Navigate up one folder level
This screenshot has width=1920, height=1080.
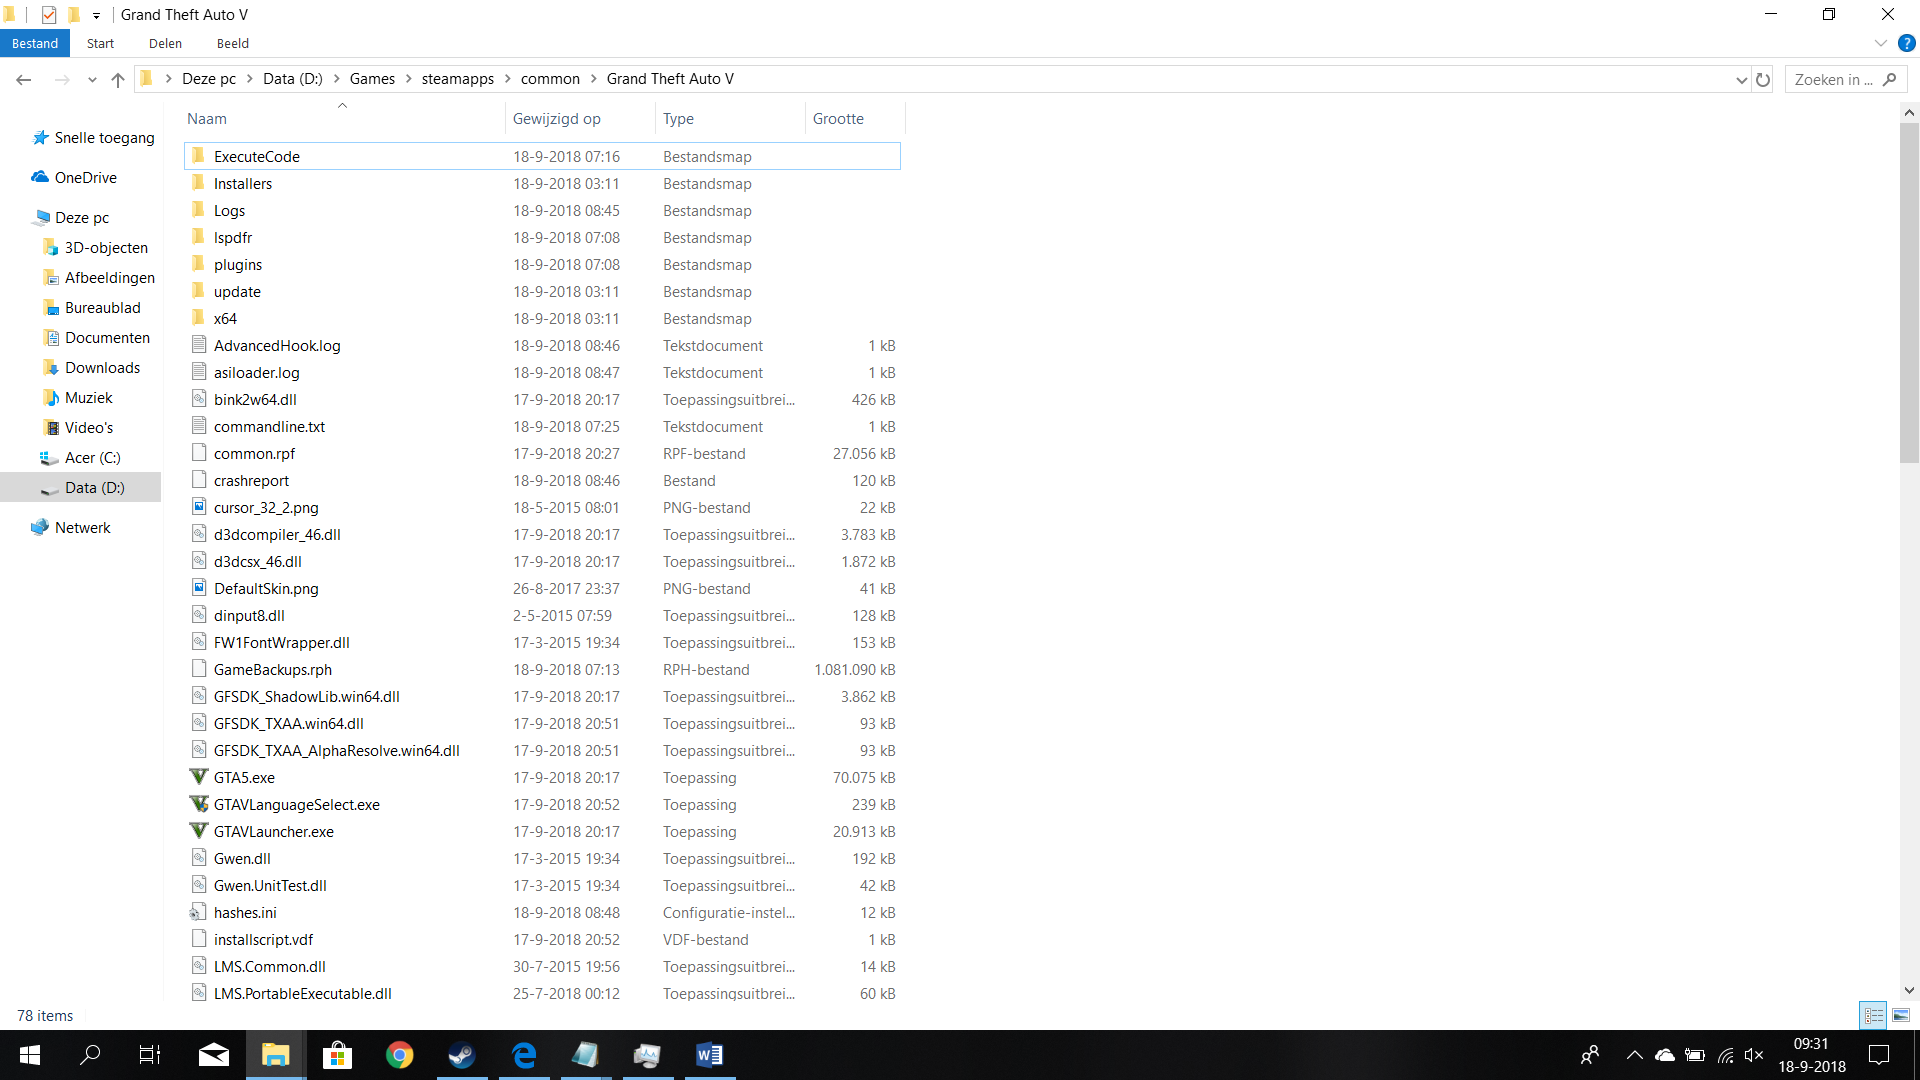[118, 79]
